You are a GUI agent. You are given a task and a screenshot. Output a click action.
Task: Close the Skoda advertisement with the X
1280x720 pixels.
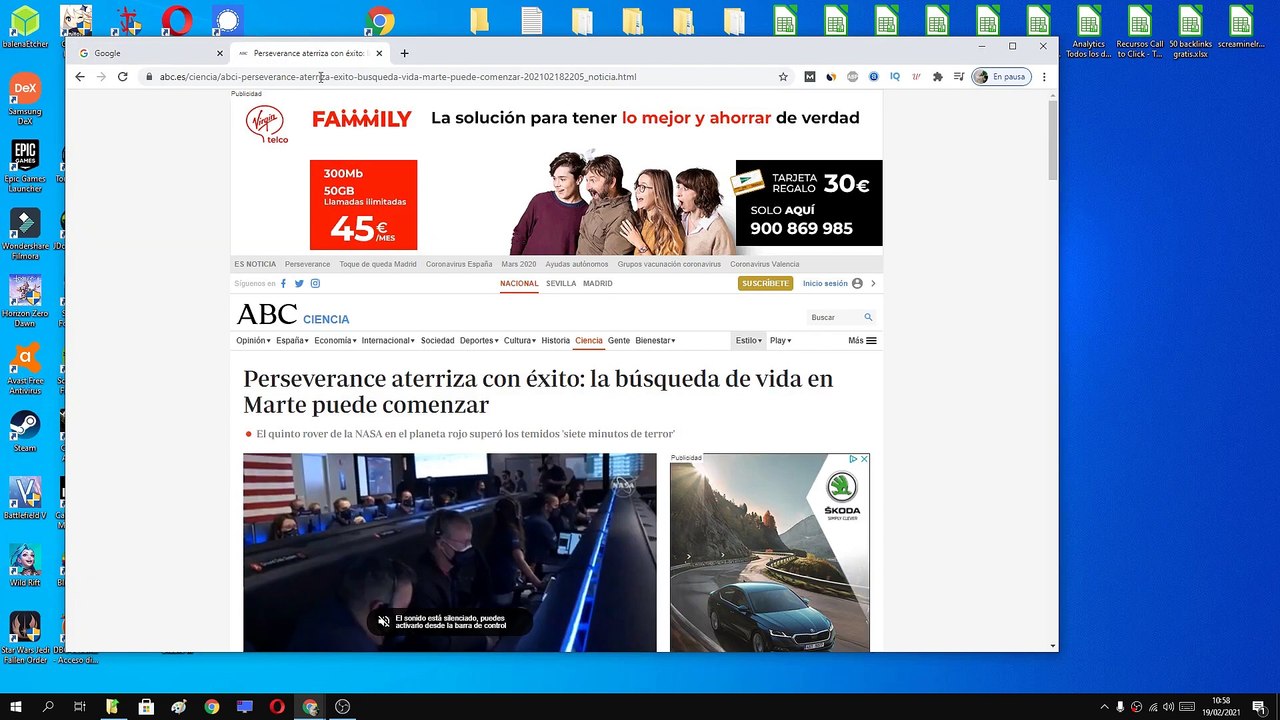pyautogui.click(x=864, y=459)
